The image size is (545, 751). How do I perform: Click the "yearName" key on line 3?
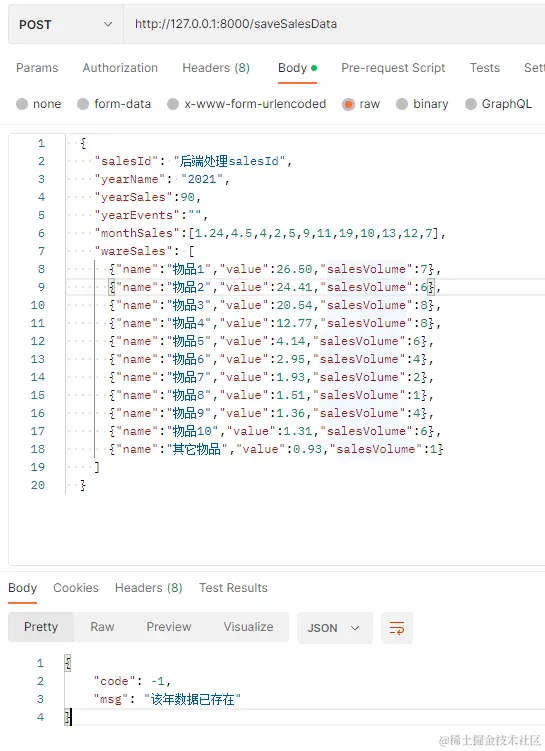pyautogui.click(x=130, y=179)
